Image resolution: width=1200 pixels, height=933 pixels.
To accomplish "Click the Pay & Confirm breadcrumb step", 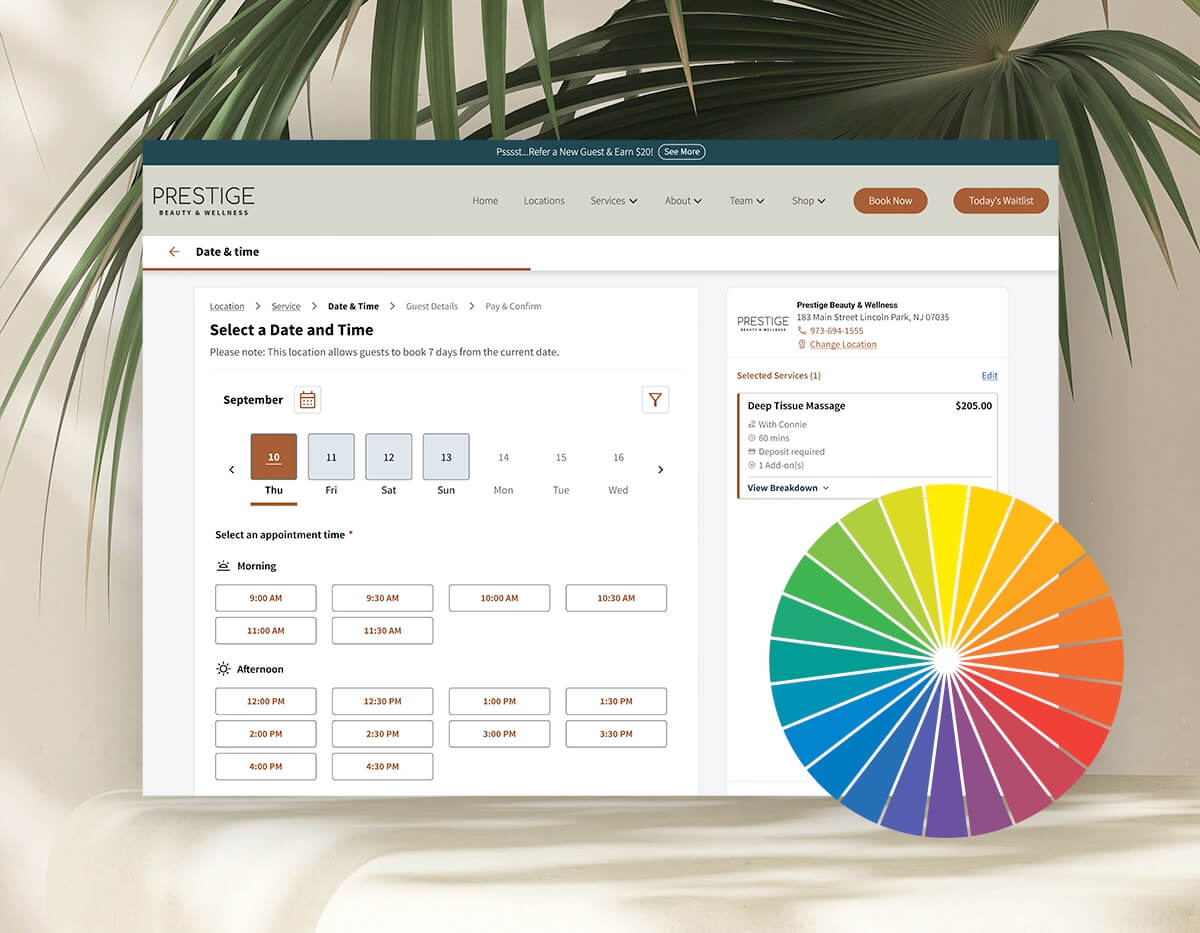I will point(513,307).
